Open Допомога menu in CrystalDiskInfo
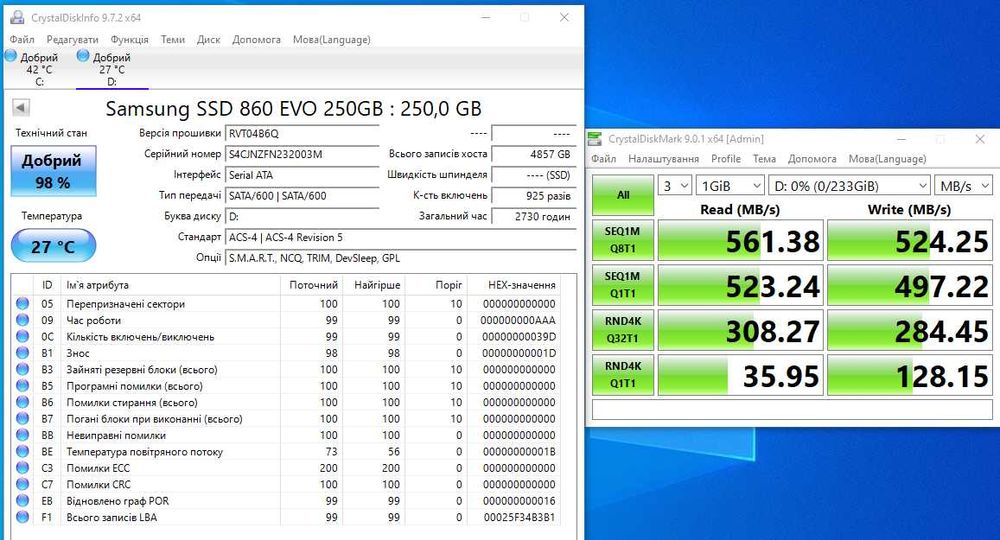The image size is (1000, 540). 256,40
